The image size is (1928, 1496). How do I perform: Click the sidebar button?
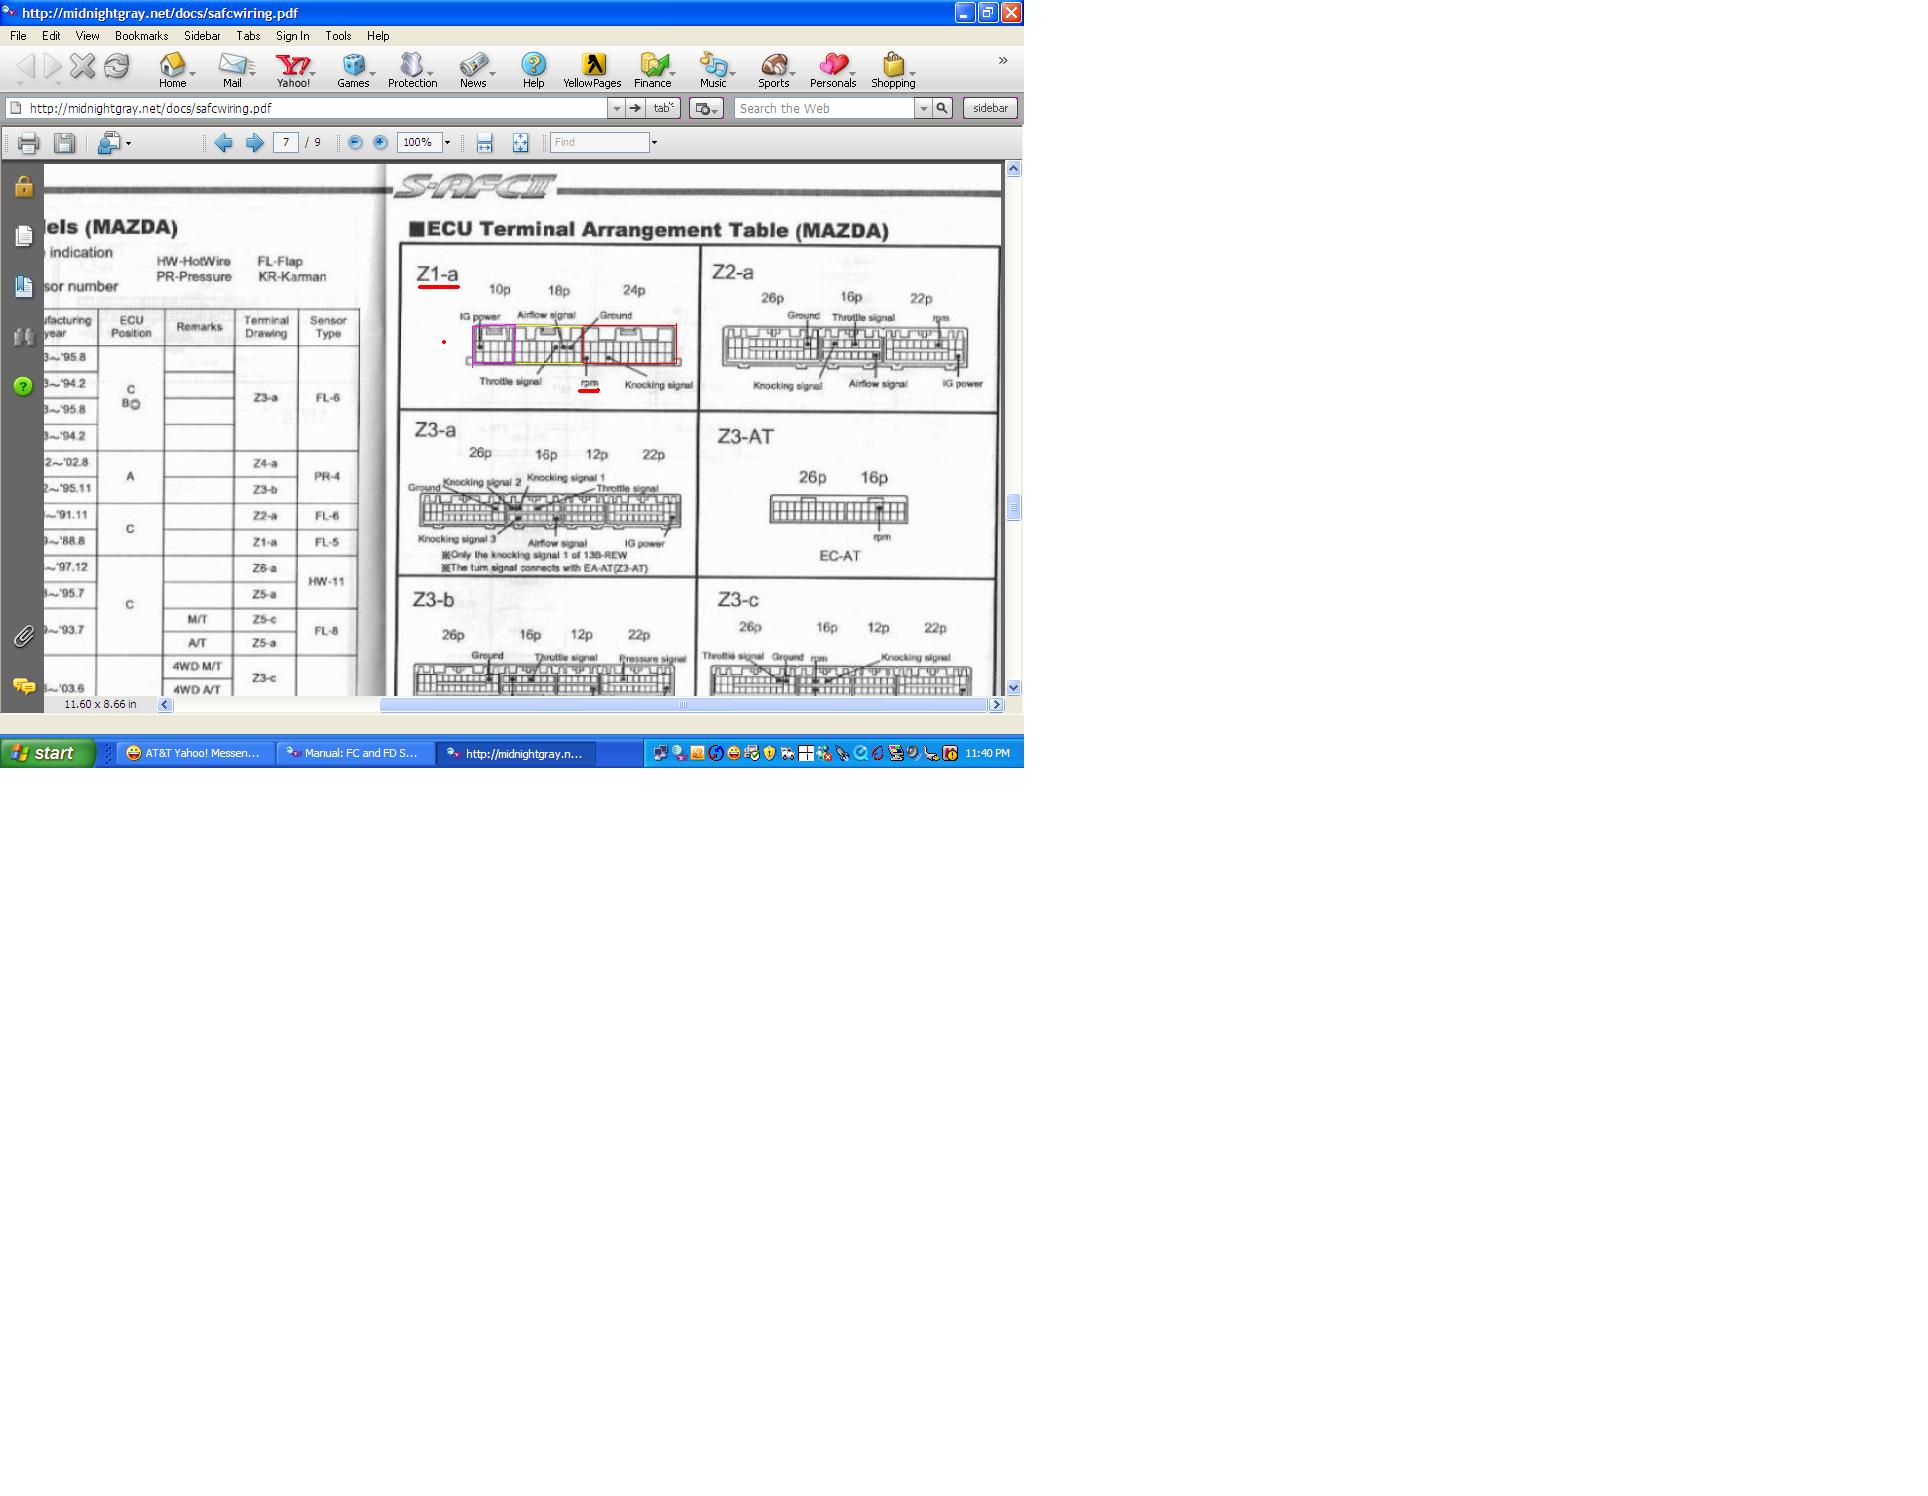[x=990, y=108]
